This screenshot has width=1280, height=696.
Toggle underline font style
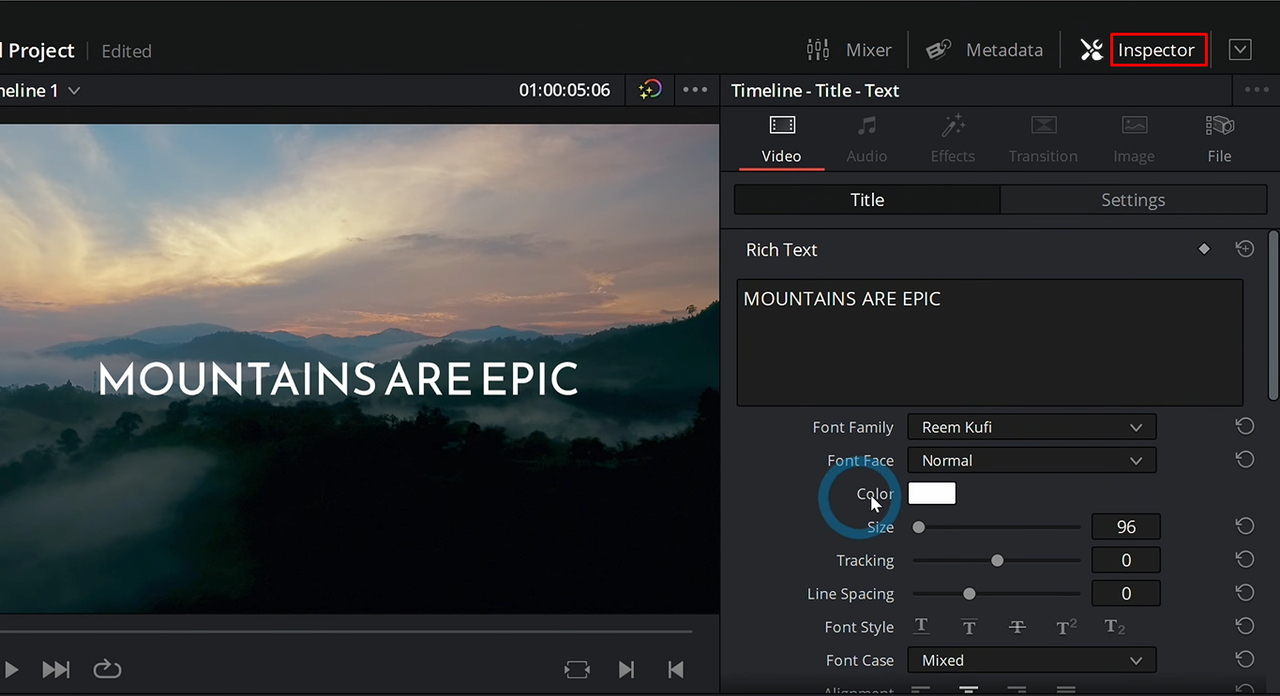point(921,627)
